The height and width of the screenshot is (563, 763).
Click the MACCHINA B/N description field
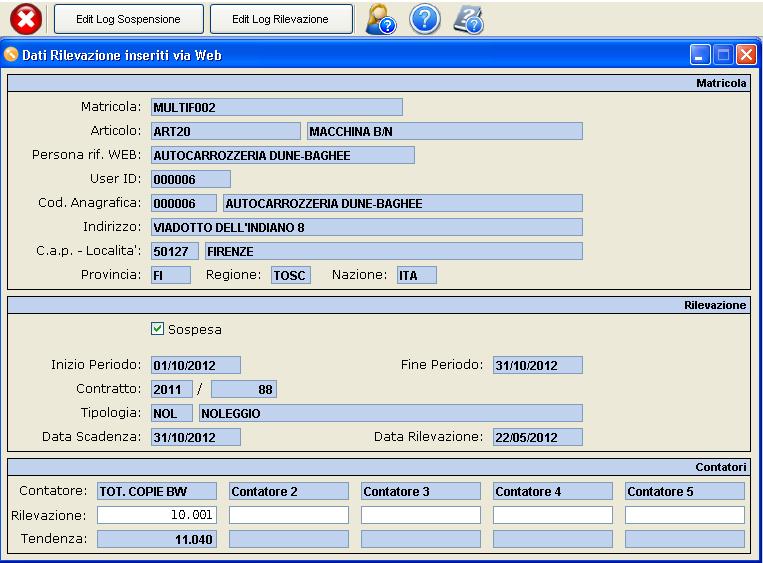(445, 131)
